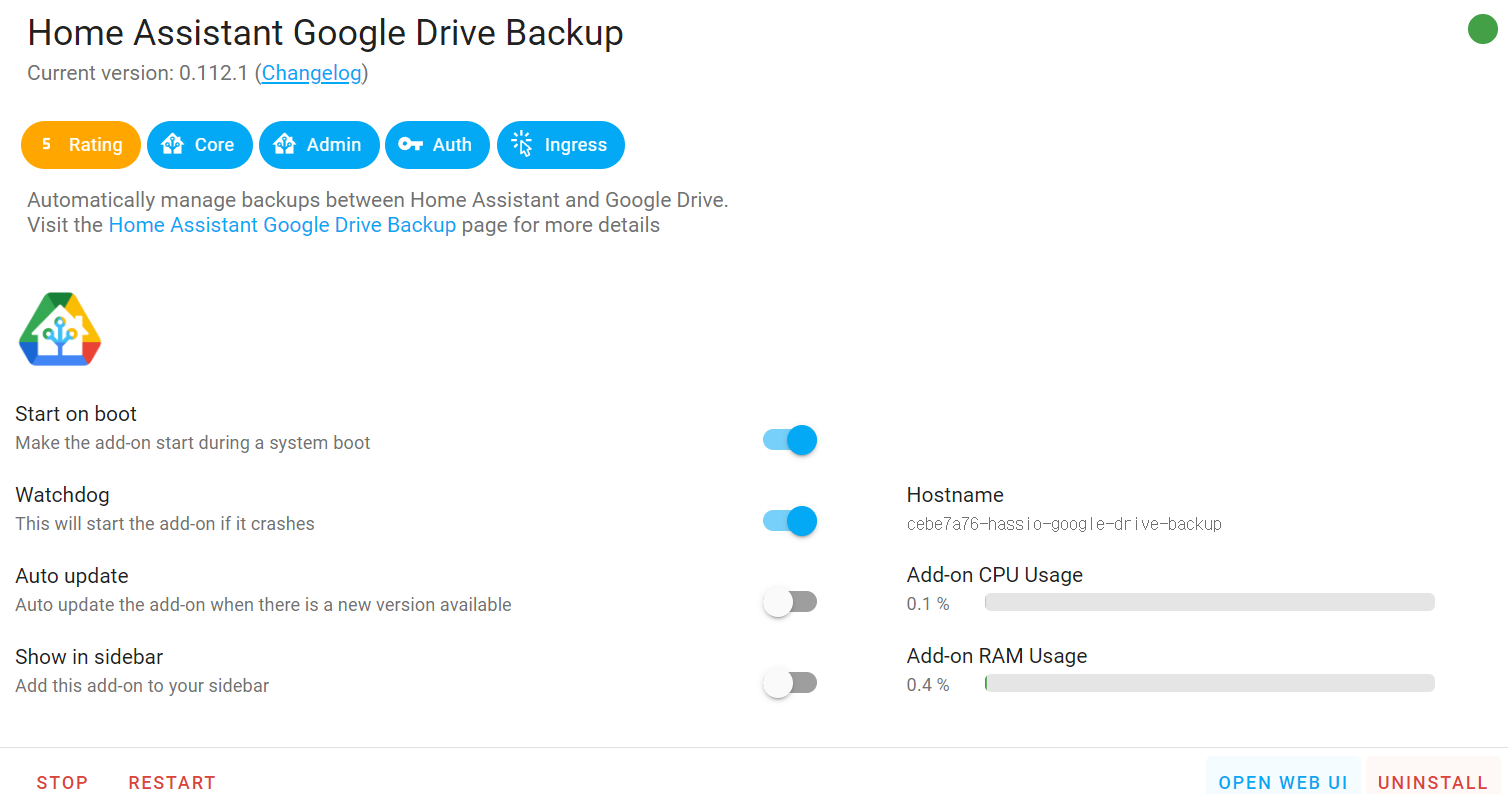Click the Auto update label
Image resolution: width=1508 pixels, height=794 pixels.
point(72,576)
